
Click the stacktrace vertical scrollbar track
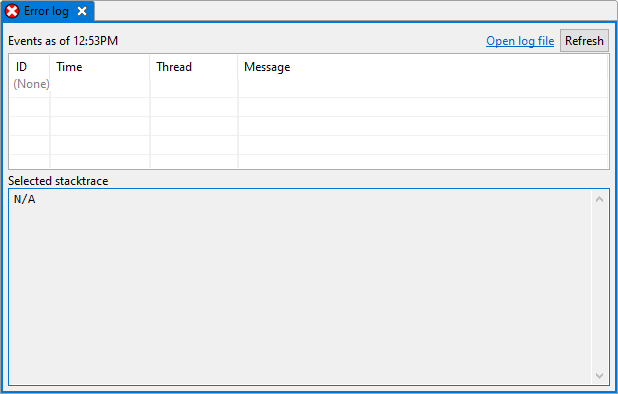point(599,288)
